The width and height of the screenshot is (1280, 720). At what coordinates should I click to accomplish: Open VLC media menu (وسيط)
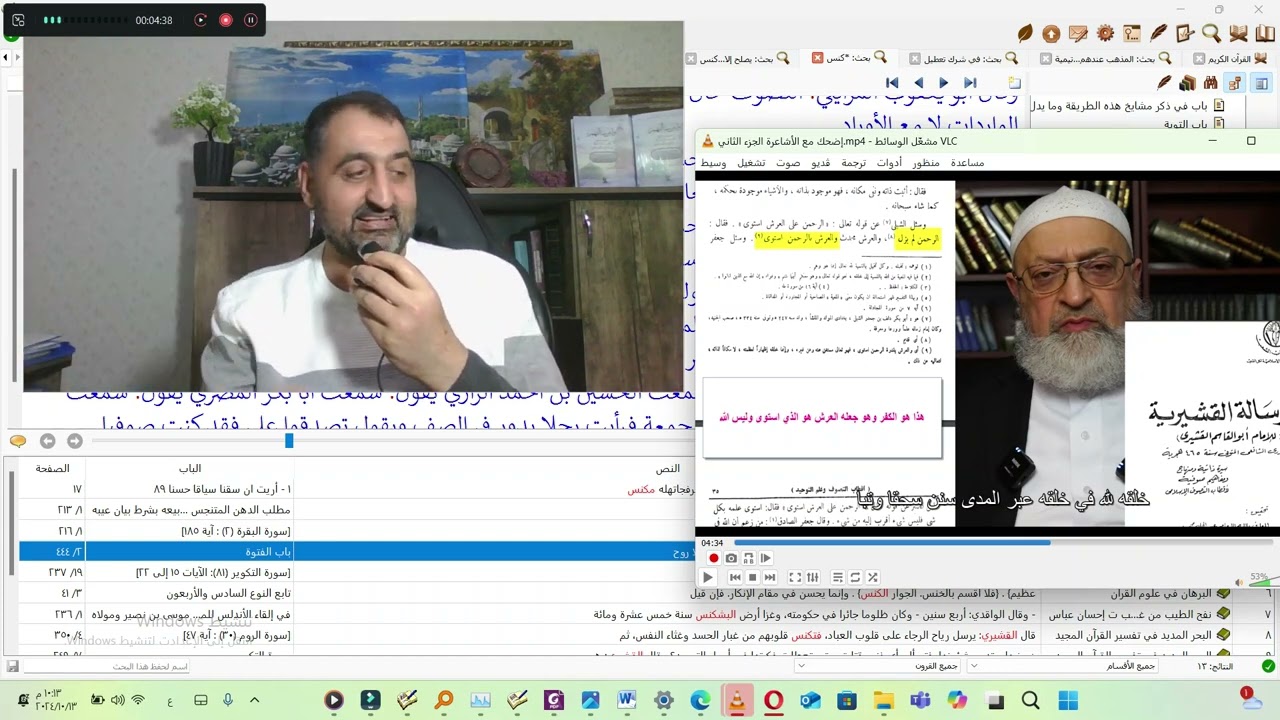(713, 162)
